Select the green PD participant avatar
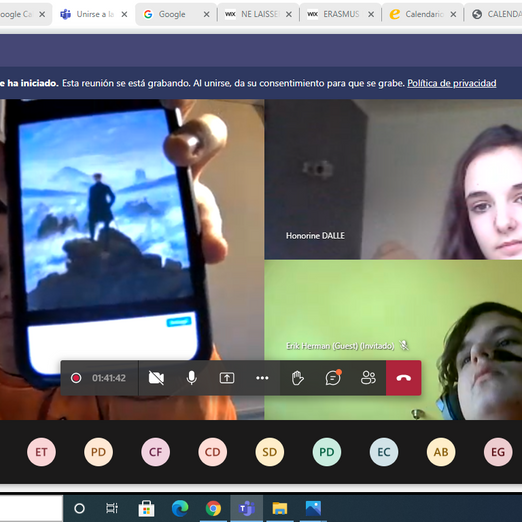Viewport: 522px width, 522px height. click(x=327, y=452)
